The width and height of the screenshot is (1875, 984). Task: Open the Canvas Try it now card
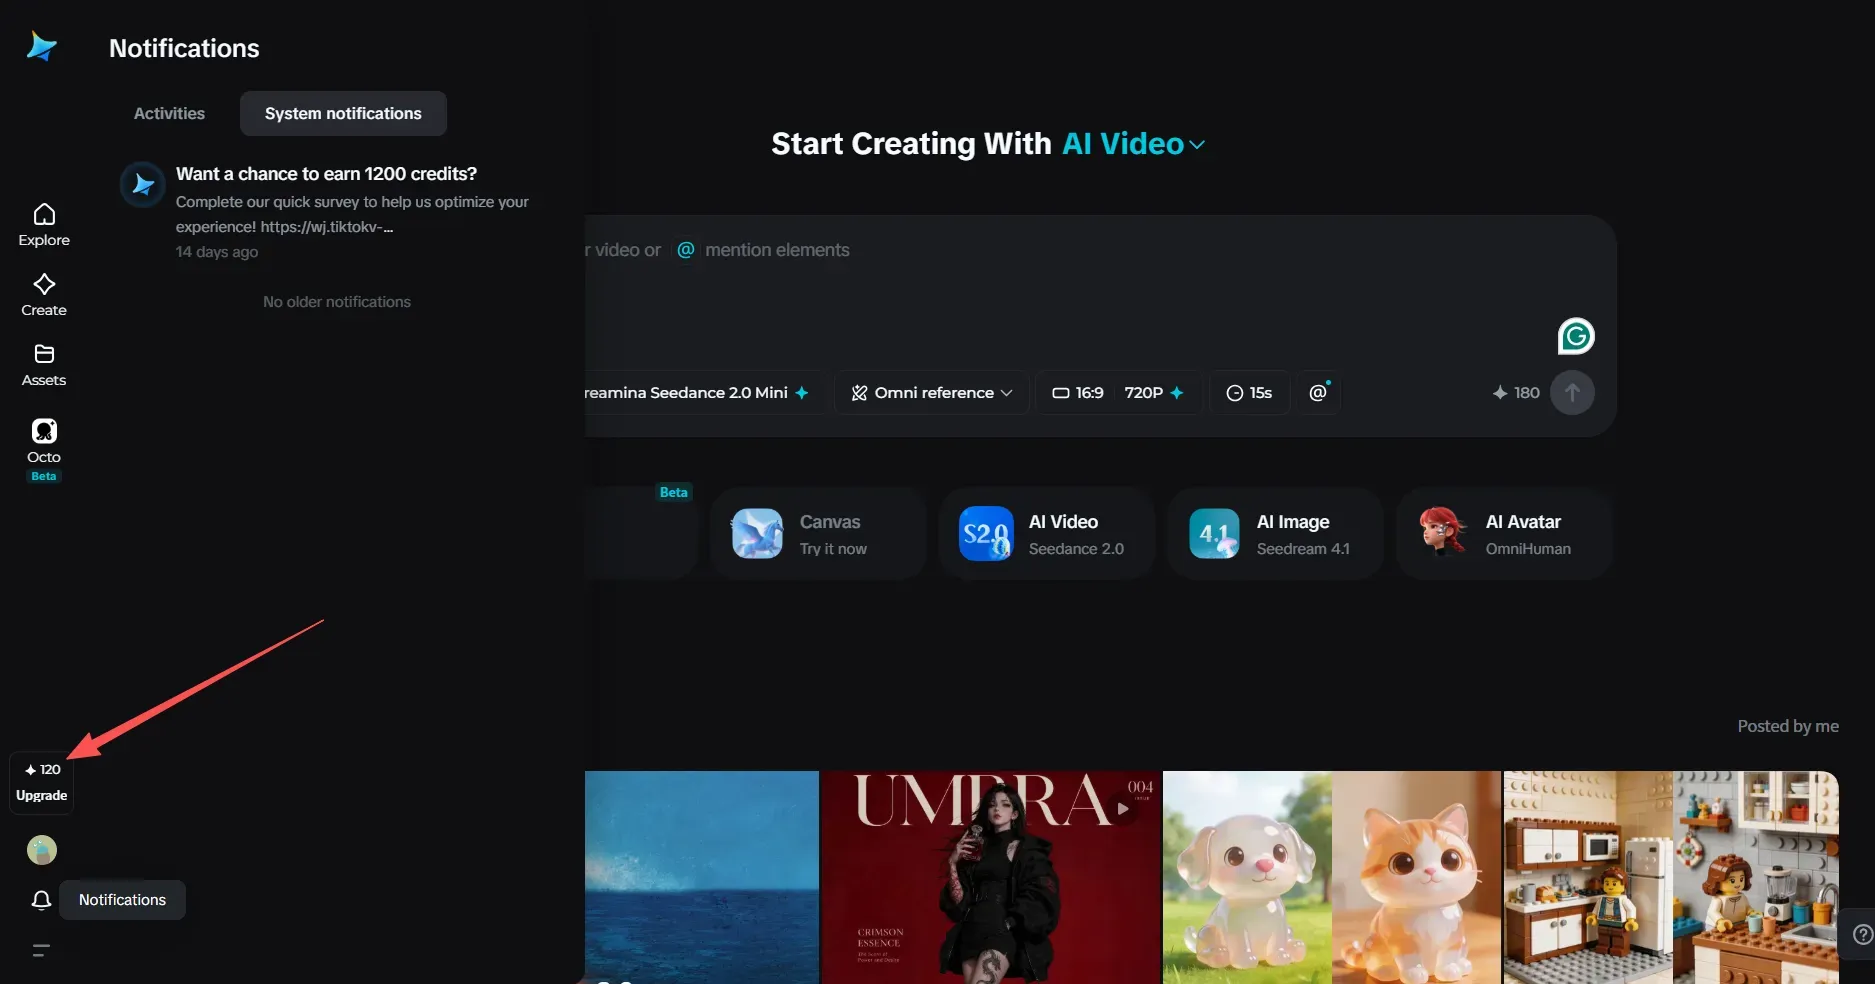(818, 534)
